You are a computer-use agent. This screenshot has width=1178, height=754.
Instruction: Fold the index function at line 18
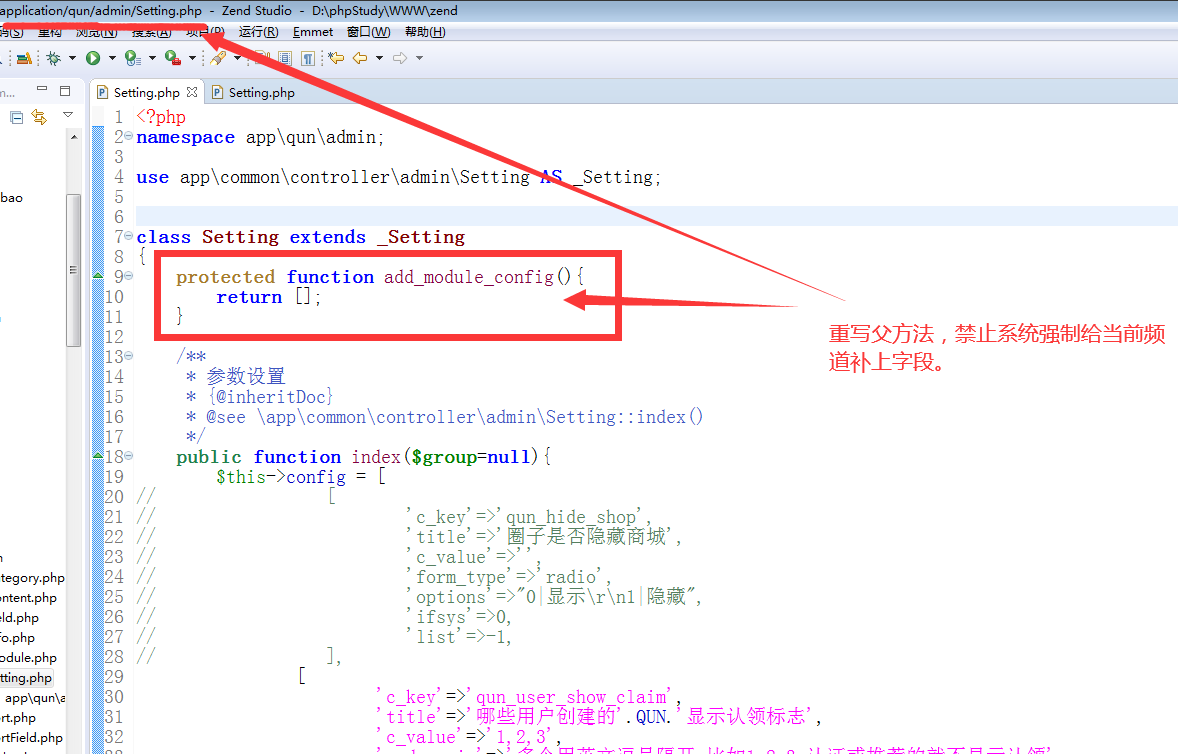tap(129, 456)
